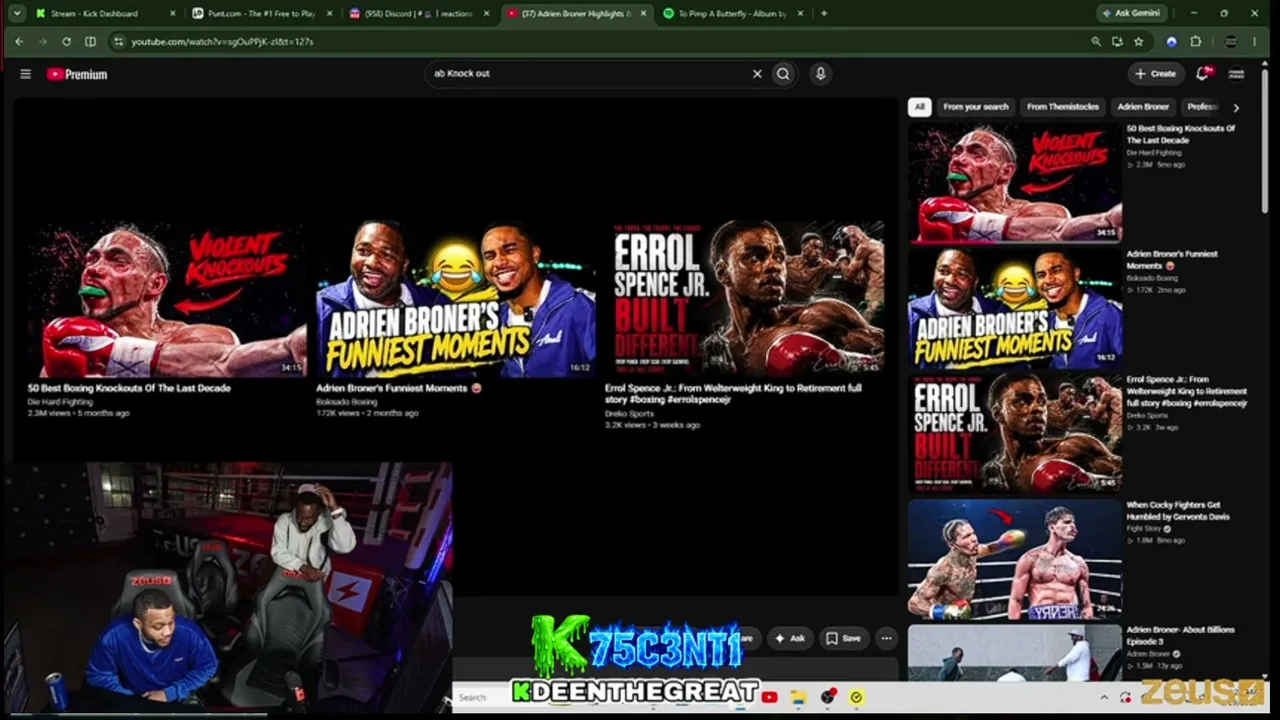The height and width of the screenshot is (720, 1280).
Task: Open zoom magnifier icon in address bar
Action: [x=1096, y=42]
